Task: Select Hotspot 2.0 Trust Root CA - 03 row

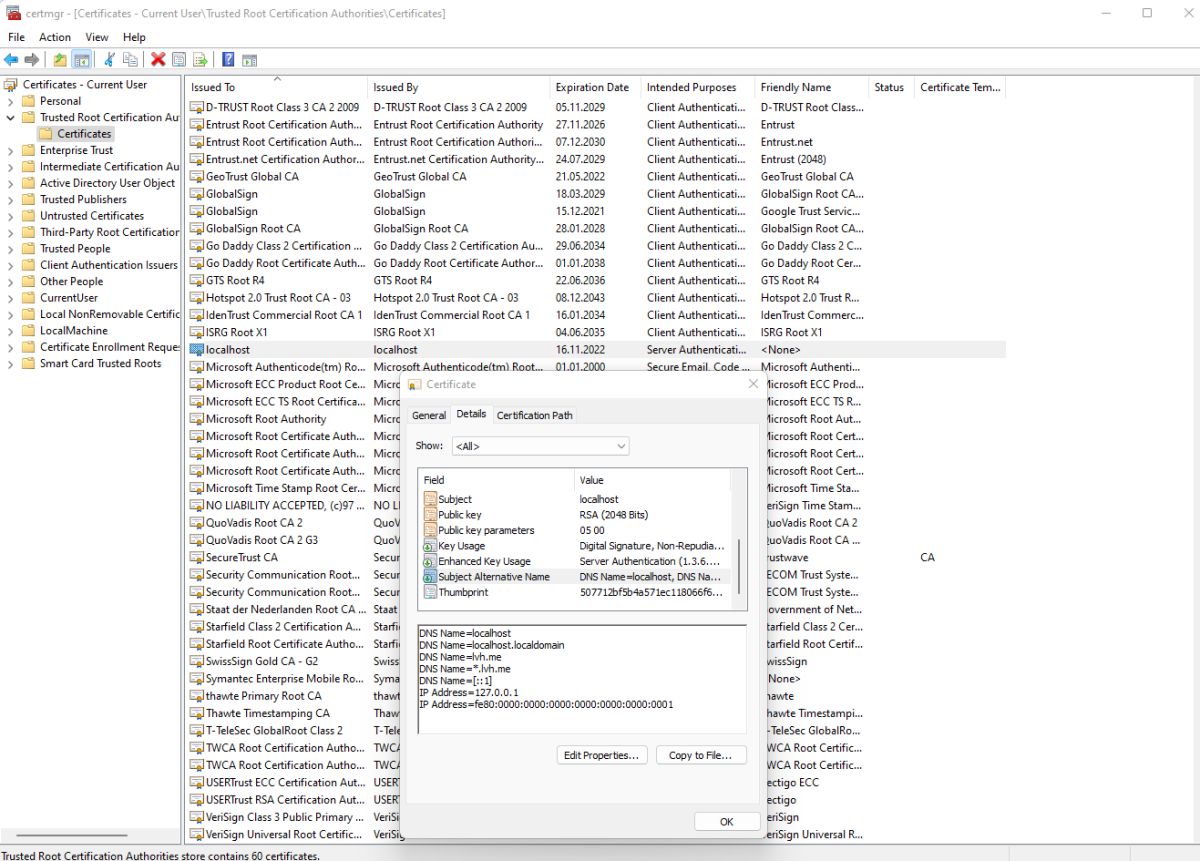Action: pyautogui.click(x=596, y=298)
